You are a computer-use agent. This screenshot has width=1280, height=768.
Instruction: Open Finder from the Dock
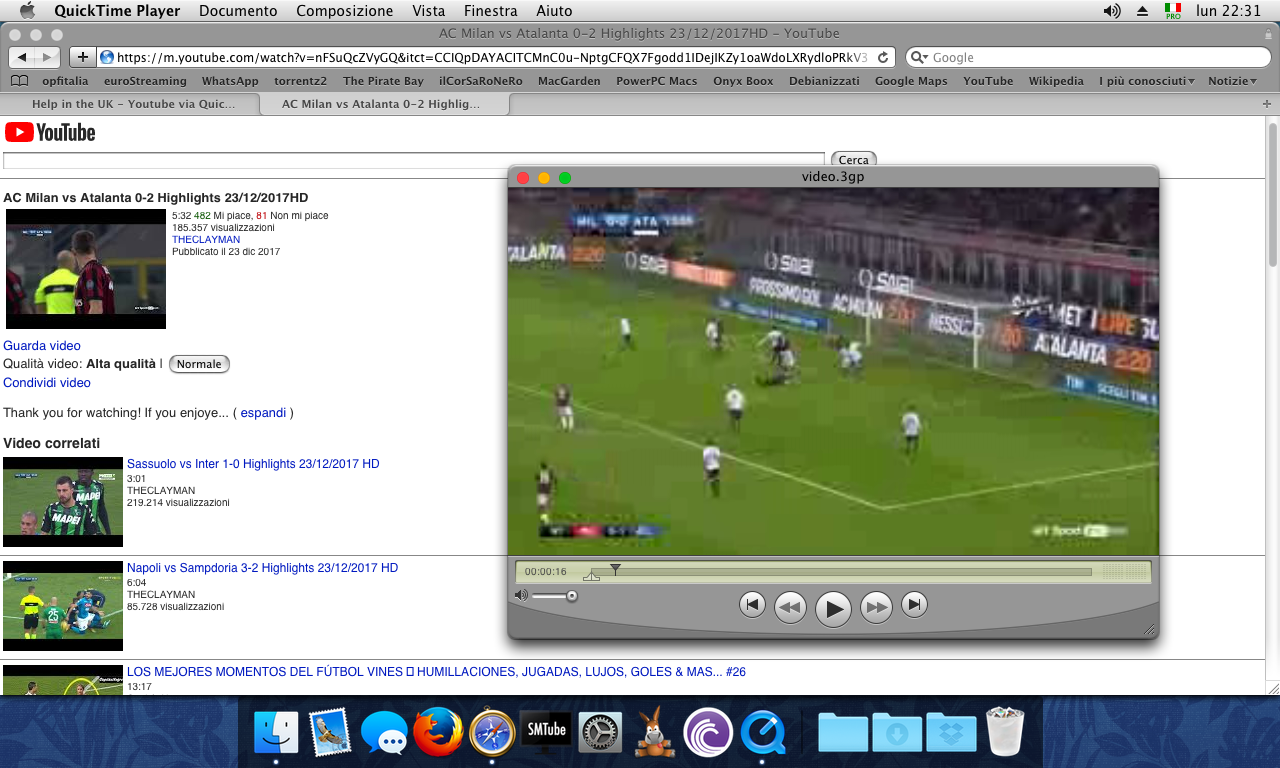coord(276,732)
